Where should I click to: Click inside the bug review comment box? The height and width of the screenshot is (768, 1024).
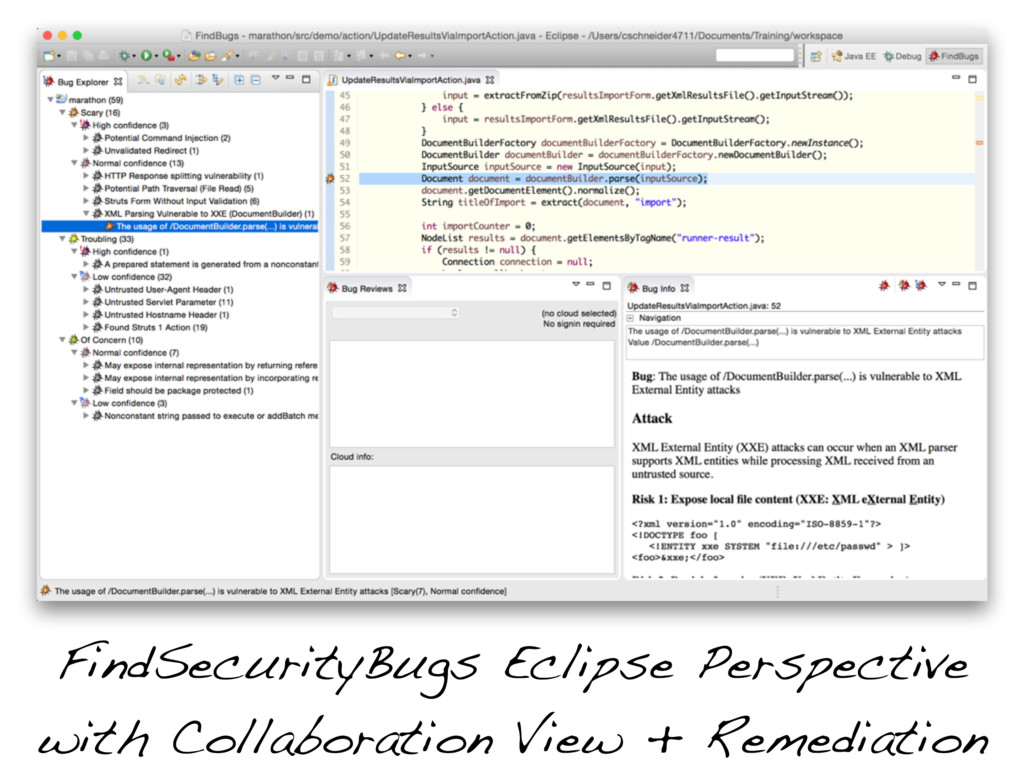coord(472,392)
